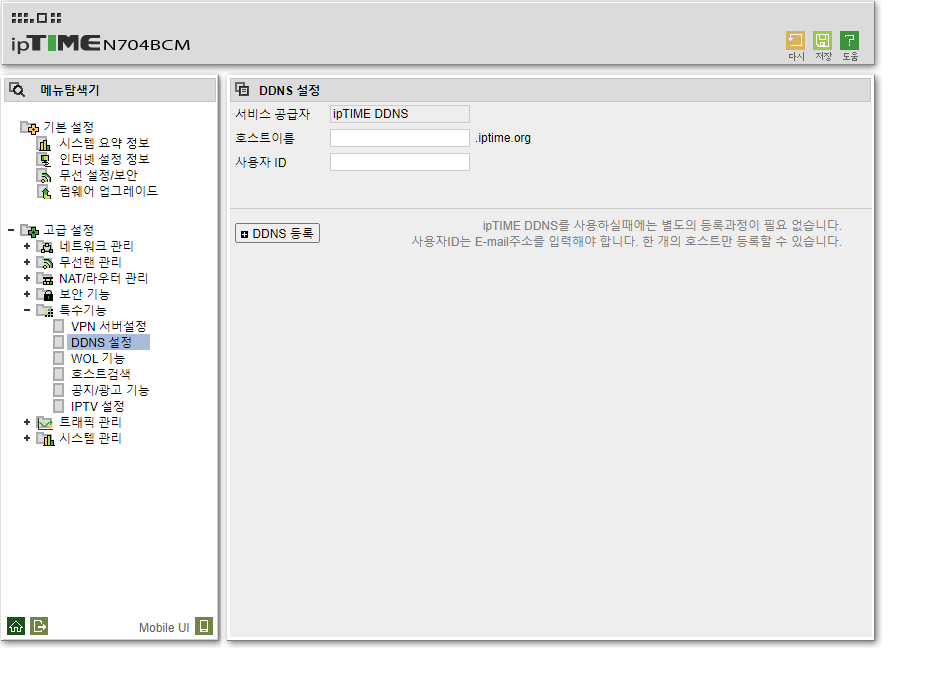Click the 호스트검색 page icon
Viewport: 936px width, 680px height.
pyautogui.click(x=58, y=374)
